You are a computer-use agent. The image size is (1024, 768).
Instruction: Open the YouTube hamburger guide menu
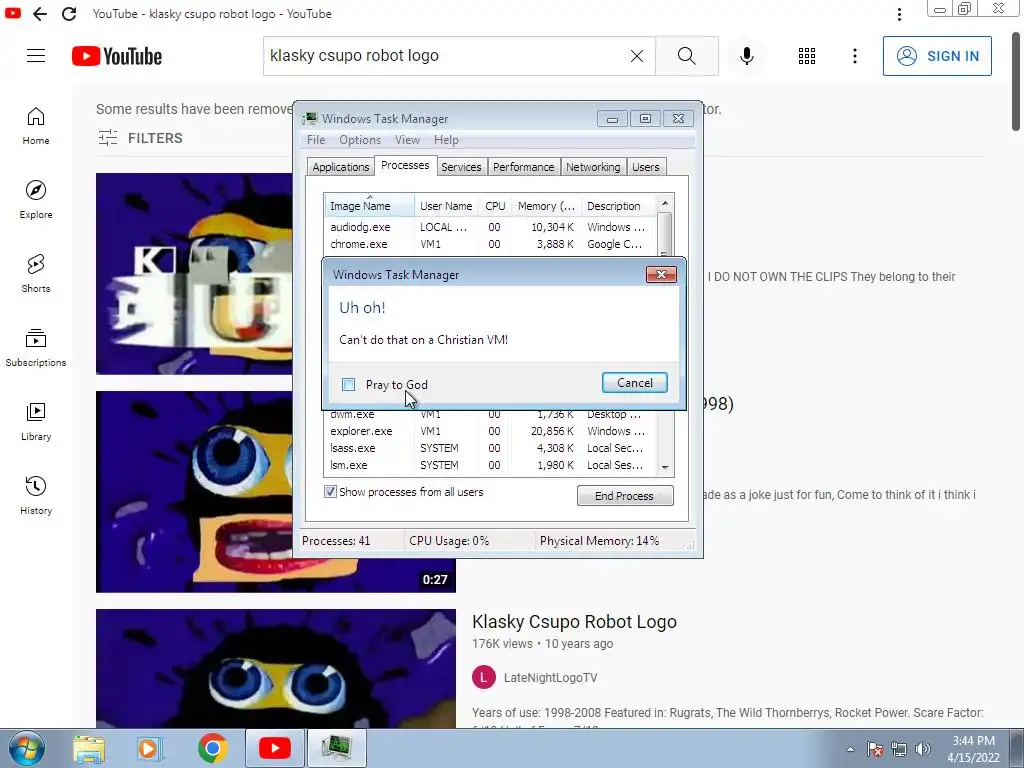tap(36, 56)
